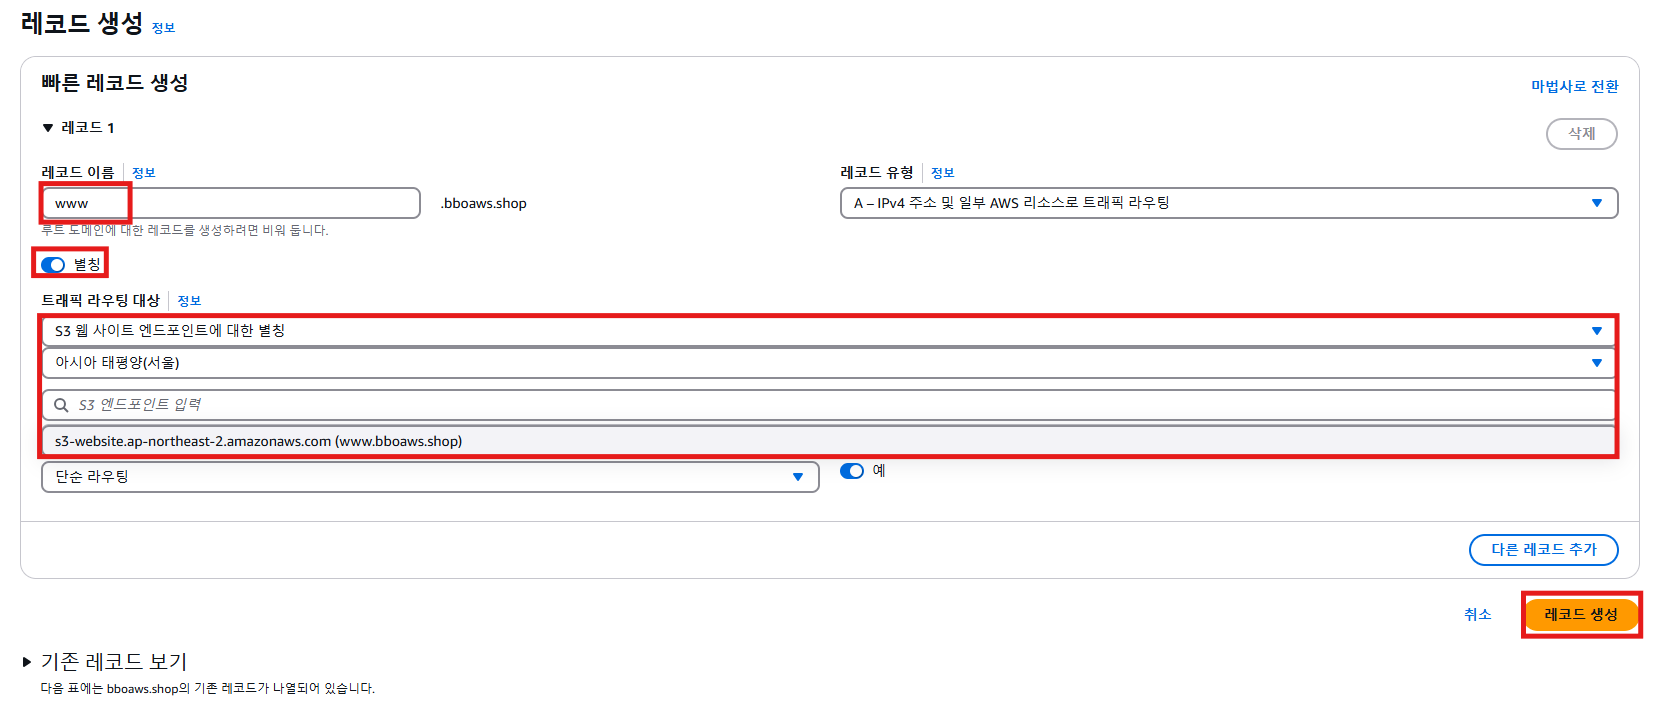Click the 삭제 delete button

(x=1582, y=134)
